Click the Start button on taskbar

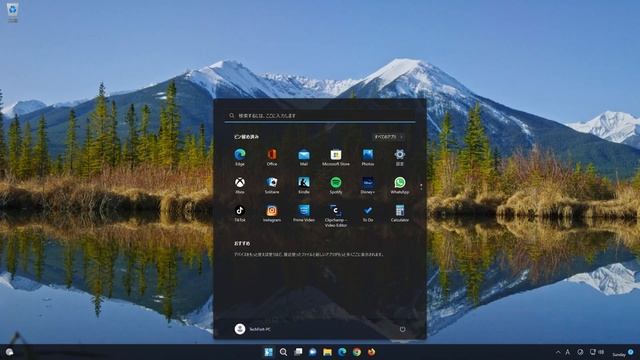pos(268,352)
